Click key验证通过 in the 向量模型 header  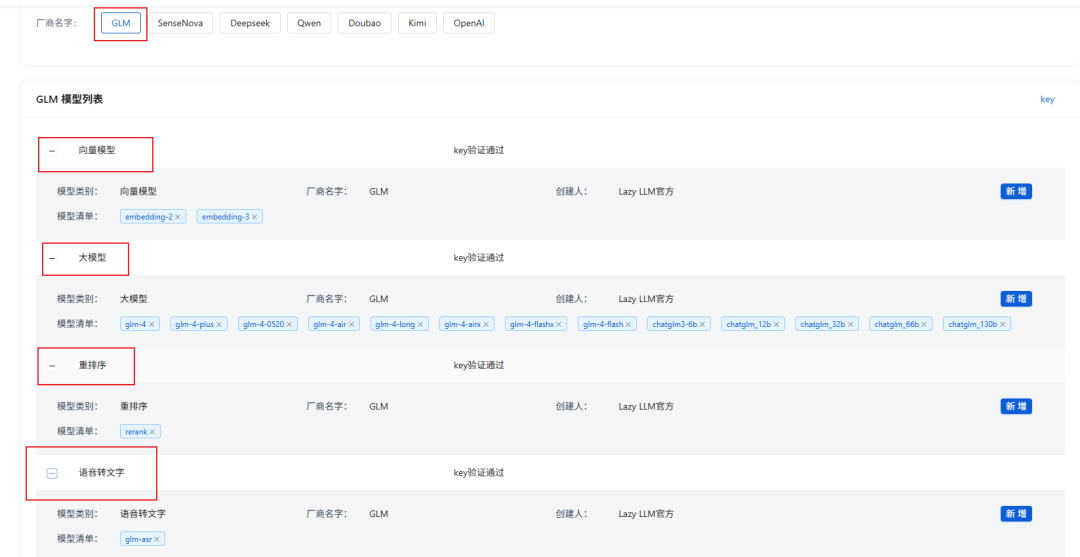tap(479, 150)
